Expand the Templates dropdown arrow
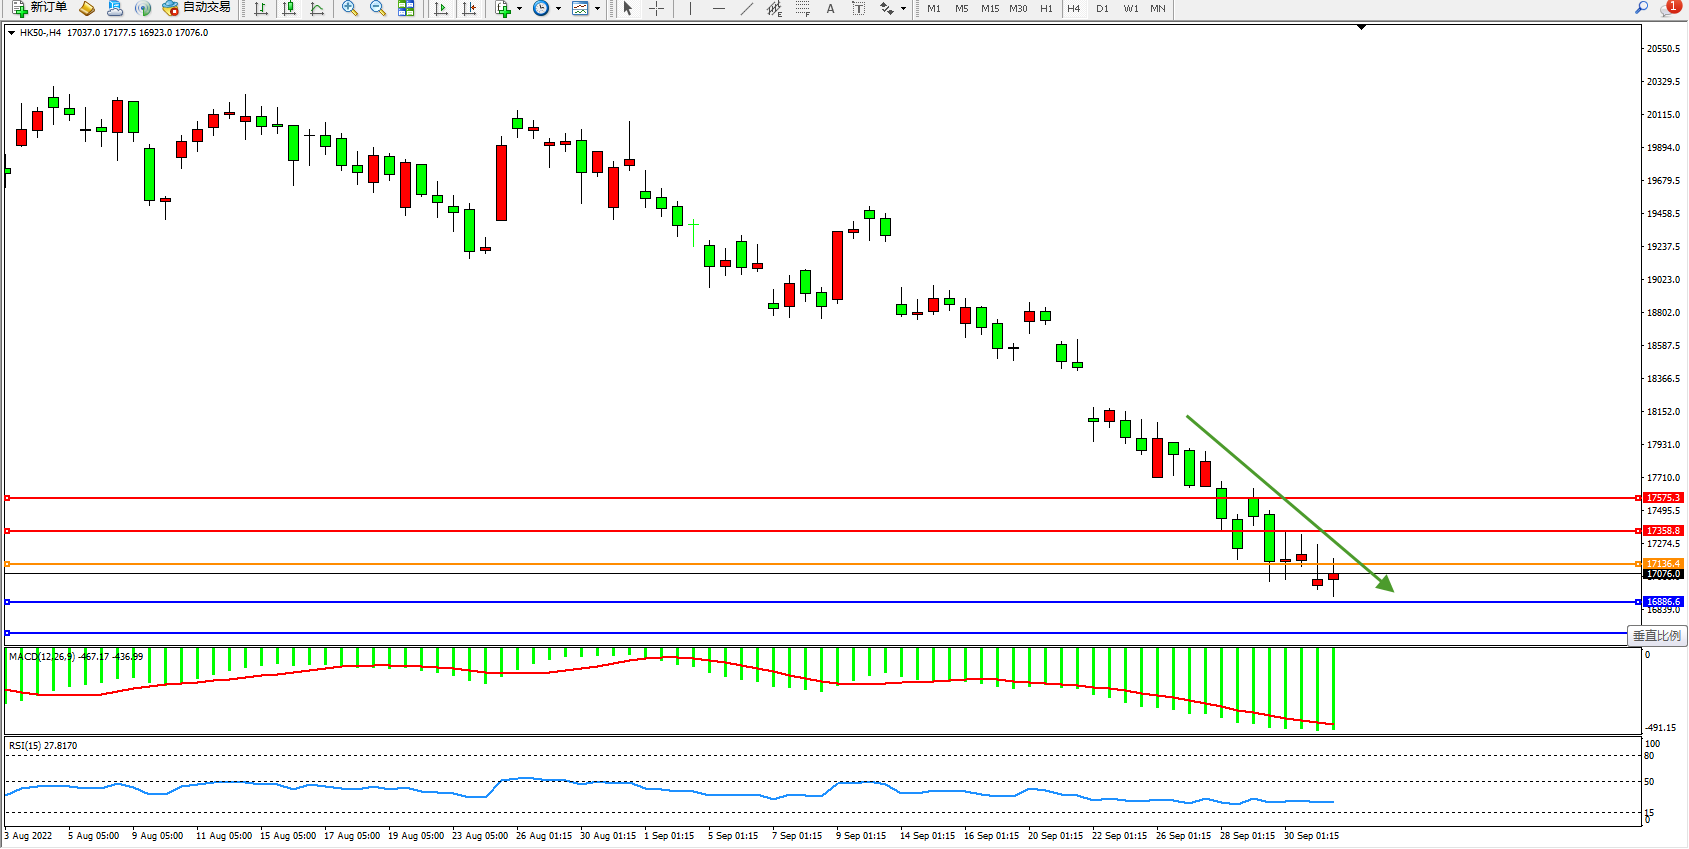Screen dimensions: 1689x849 pyautogui.click(x=597, y=8)
